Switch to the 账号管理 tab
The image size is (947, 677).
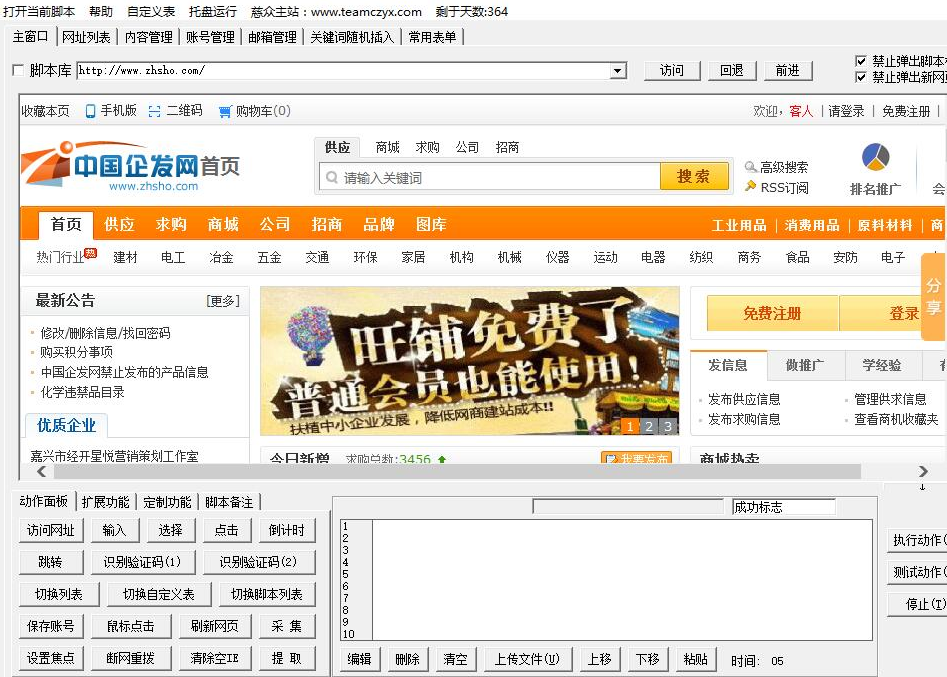(210, 37)
